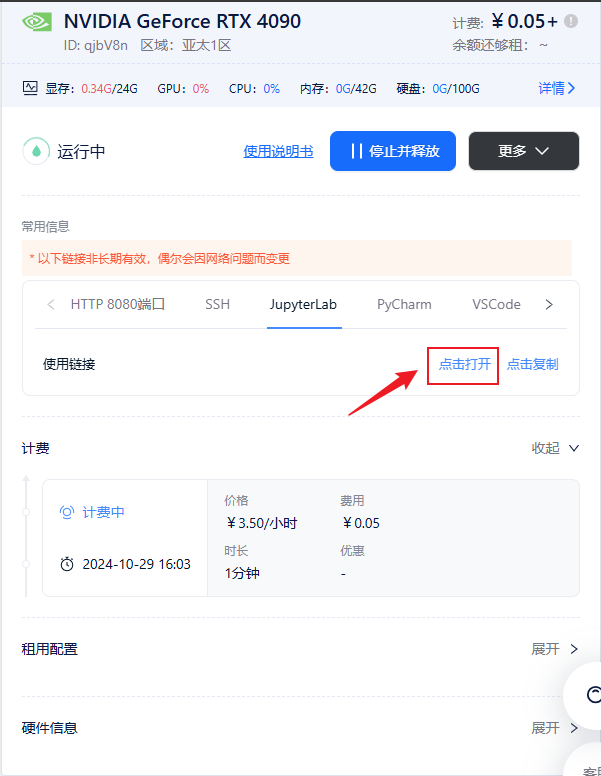This screenshot has width=601, height=776.
Task: Click the resource monitor chart icon
Action: [x=30, y=88]
